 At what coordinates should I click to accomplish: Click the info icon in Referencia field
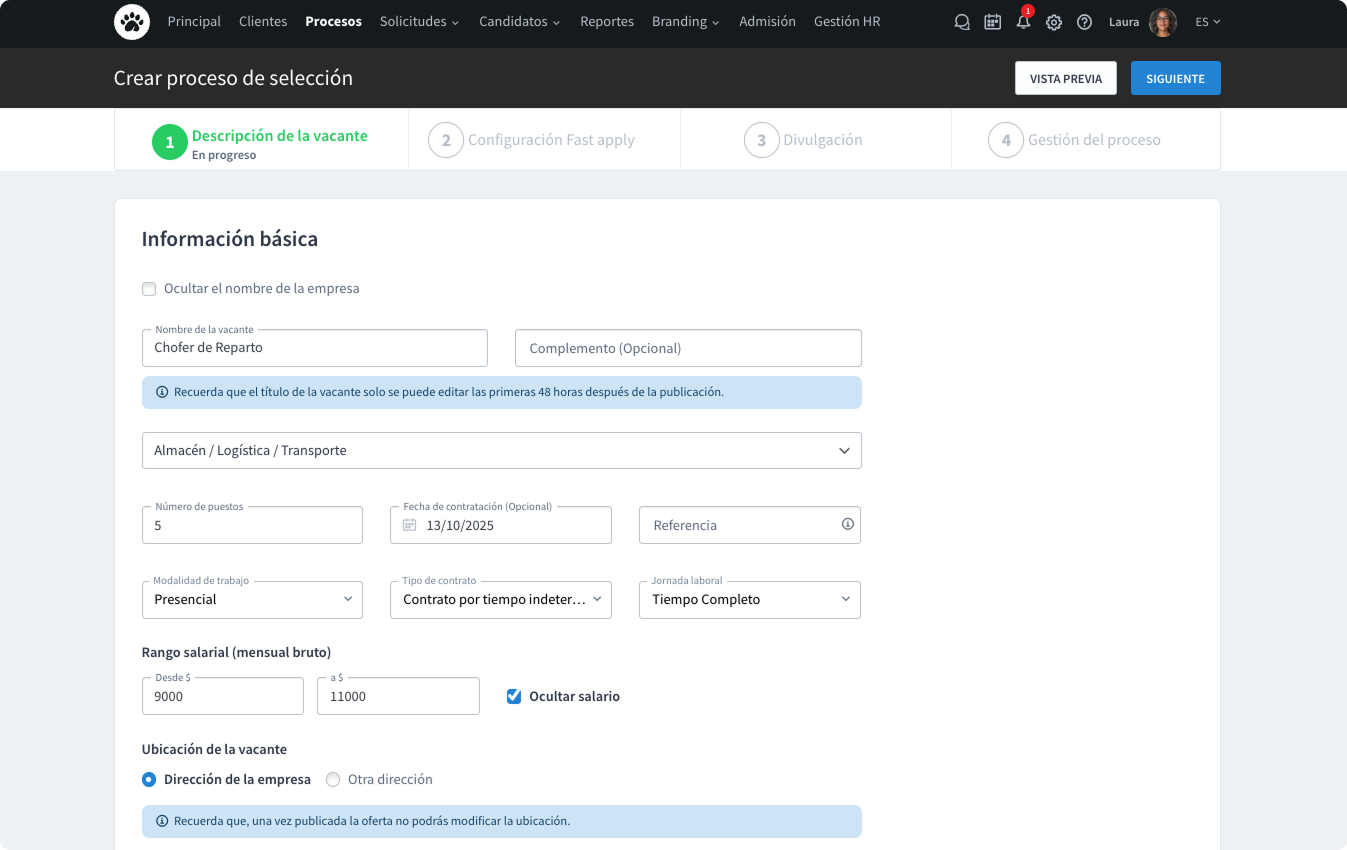coord(847,524)
